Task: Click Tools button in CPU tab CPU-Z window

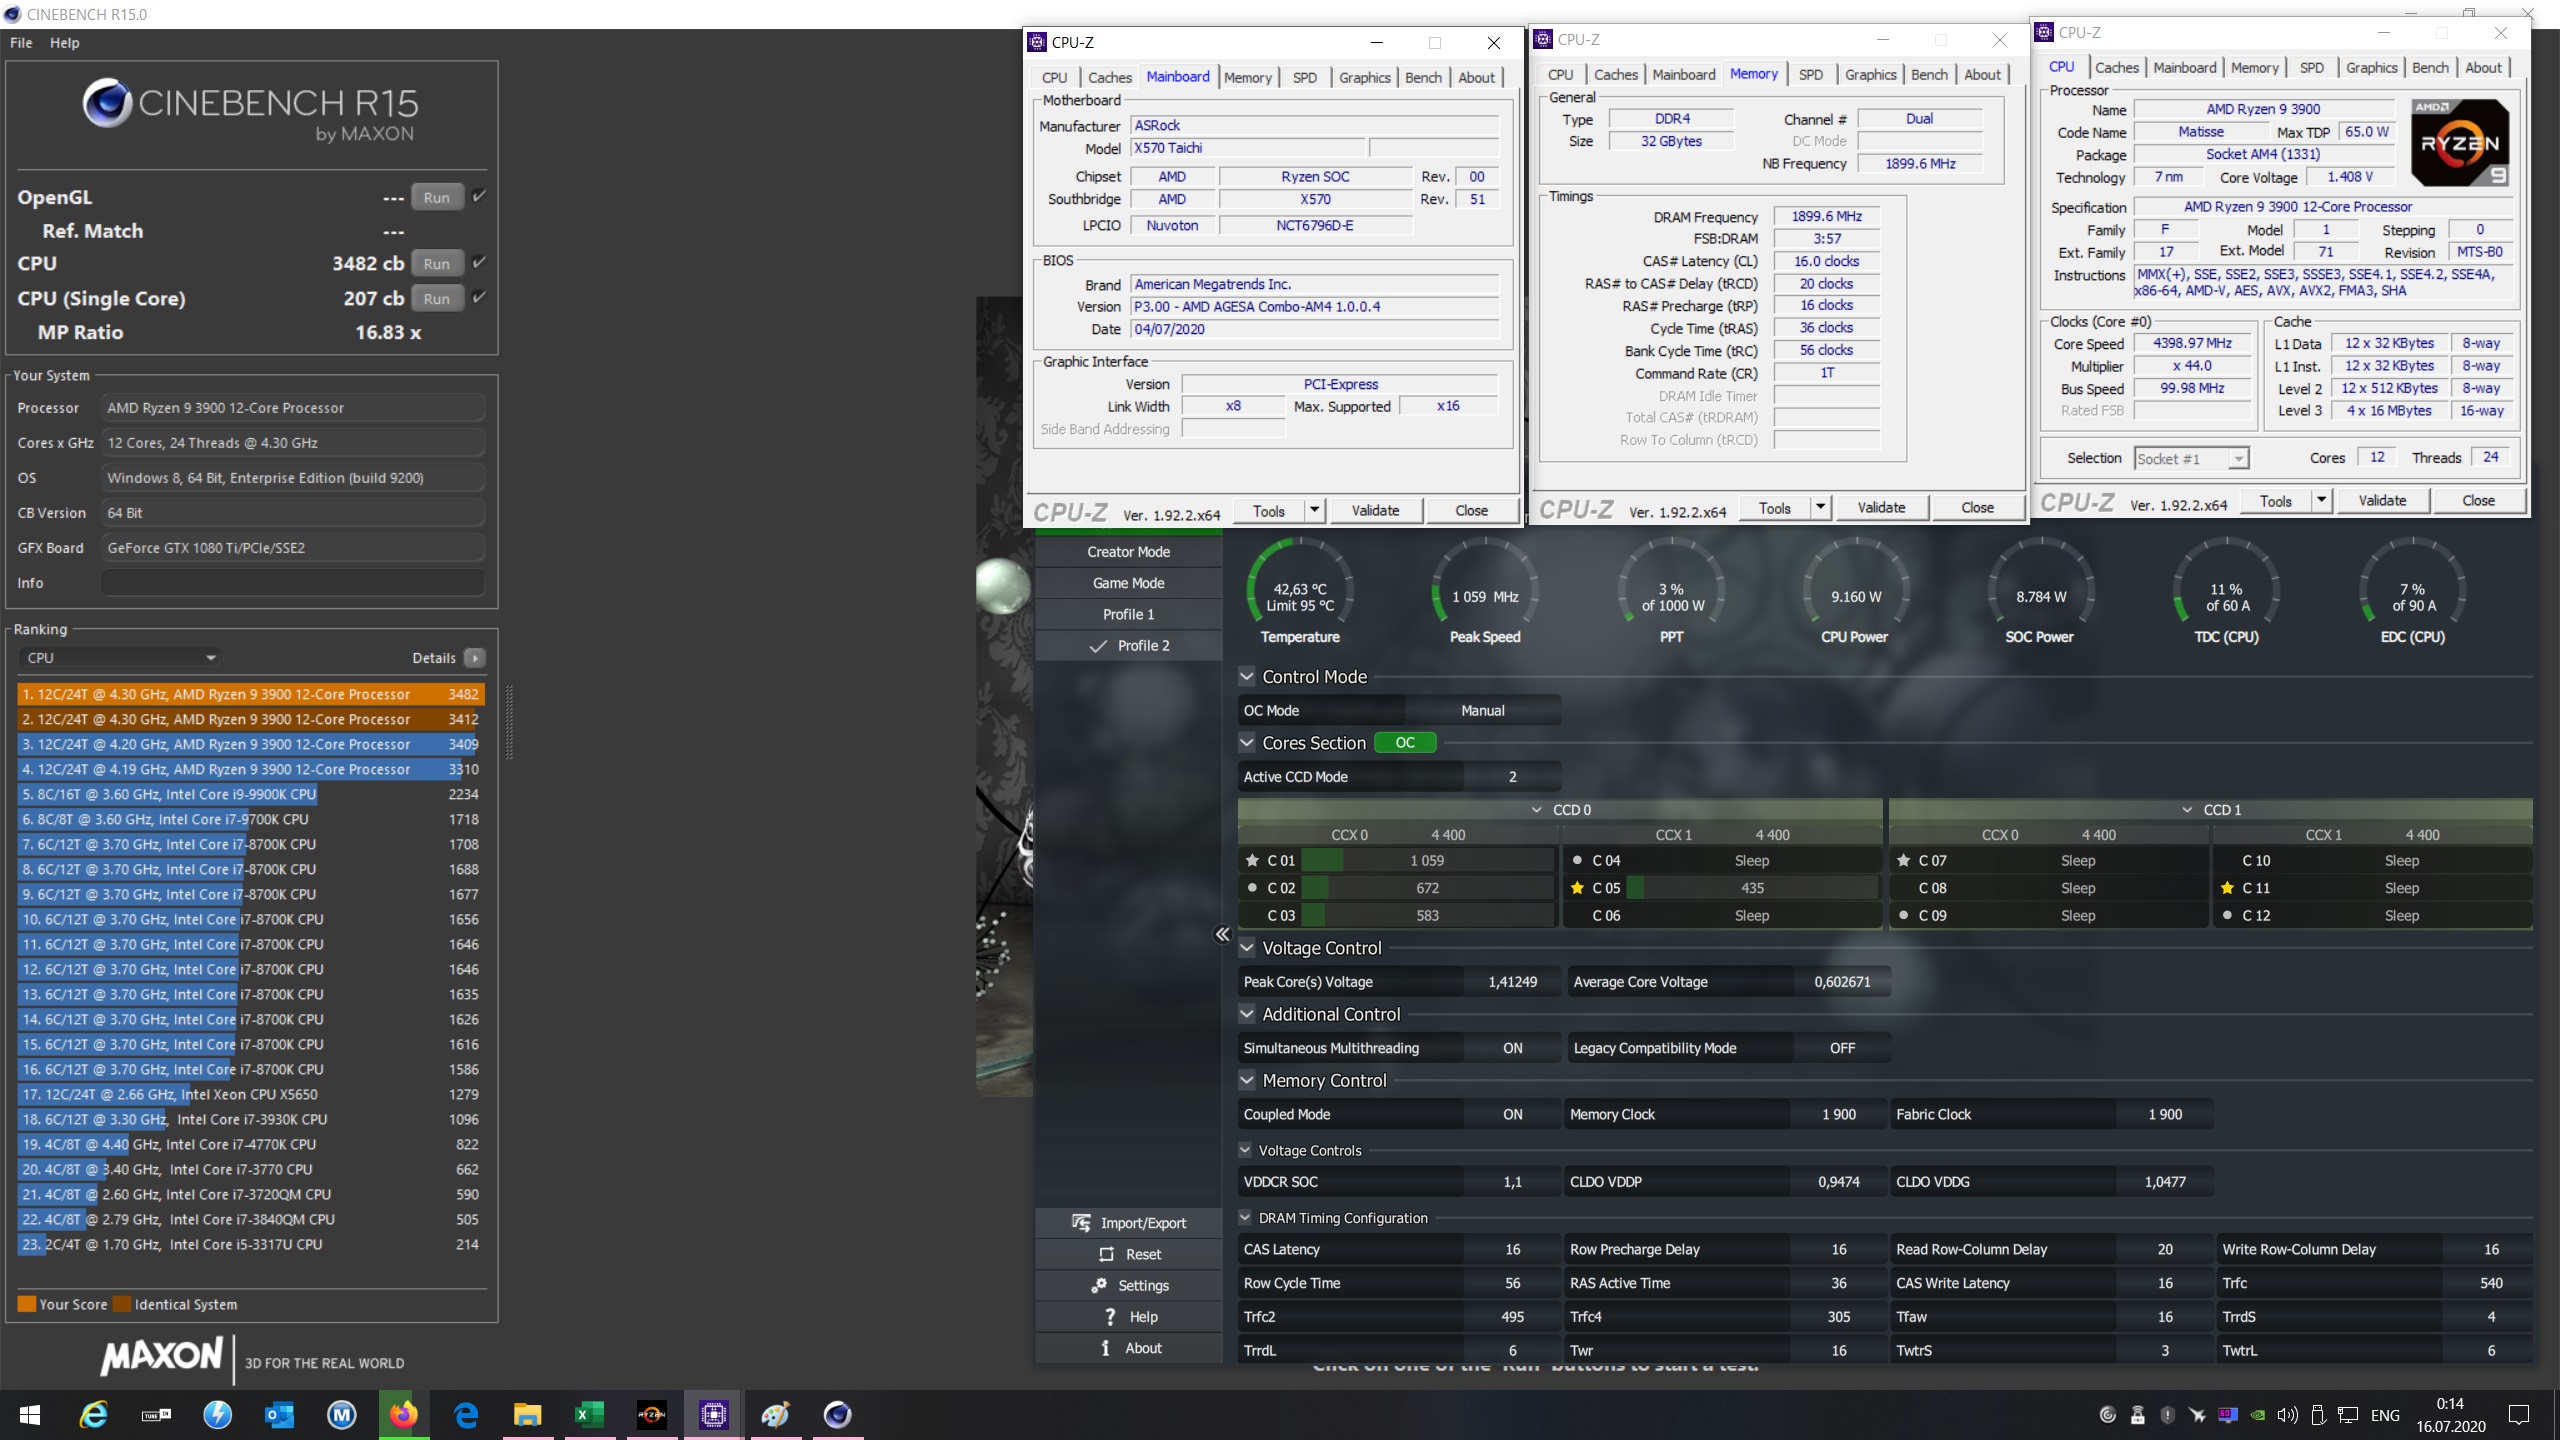Action: coord(2275,501)
